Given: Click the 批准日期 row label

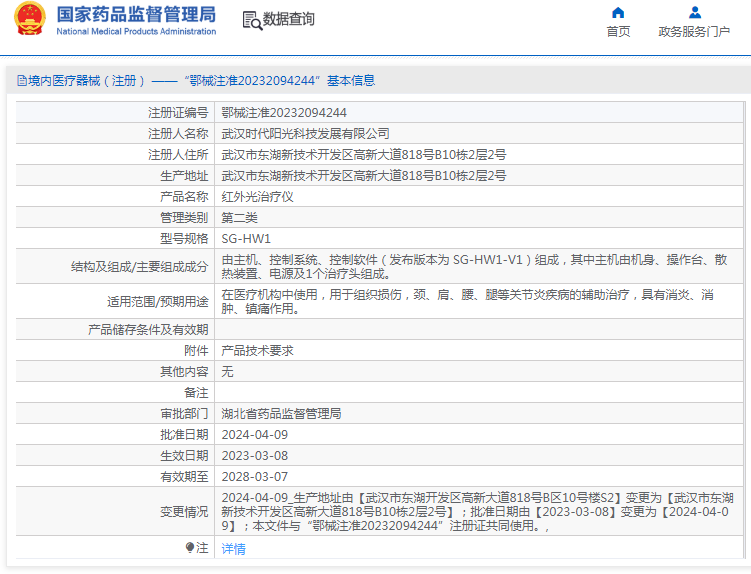Looking at the screenshot, I should tap(184, 435).
